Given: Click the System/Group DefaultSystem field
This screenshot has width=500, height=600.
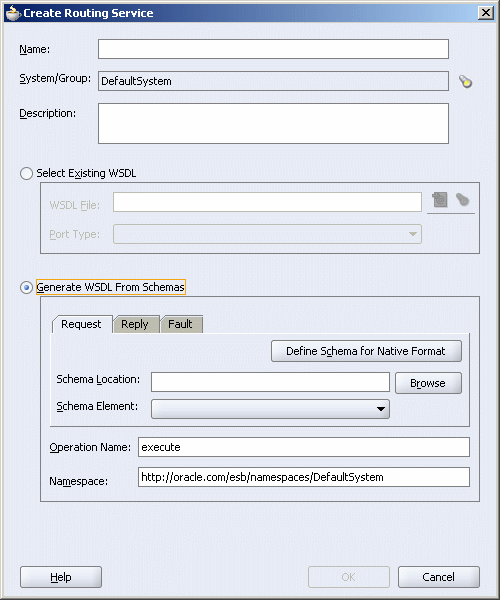Looking at the screenshot, I should click(x=274, y=81).
